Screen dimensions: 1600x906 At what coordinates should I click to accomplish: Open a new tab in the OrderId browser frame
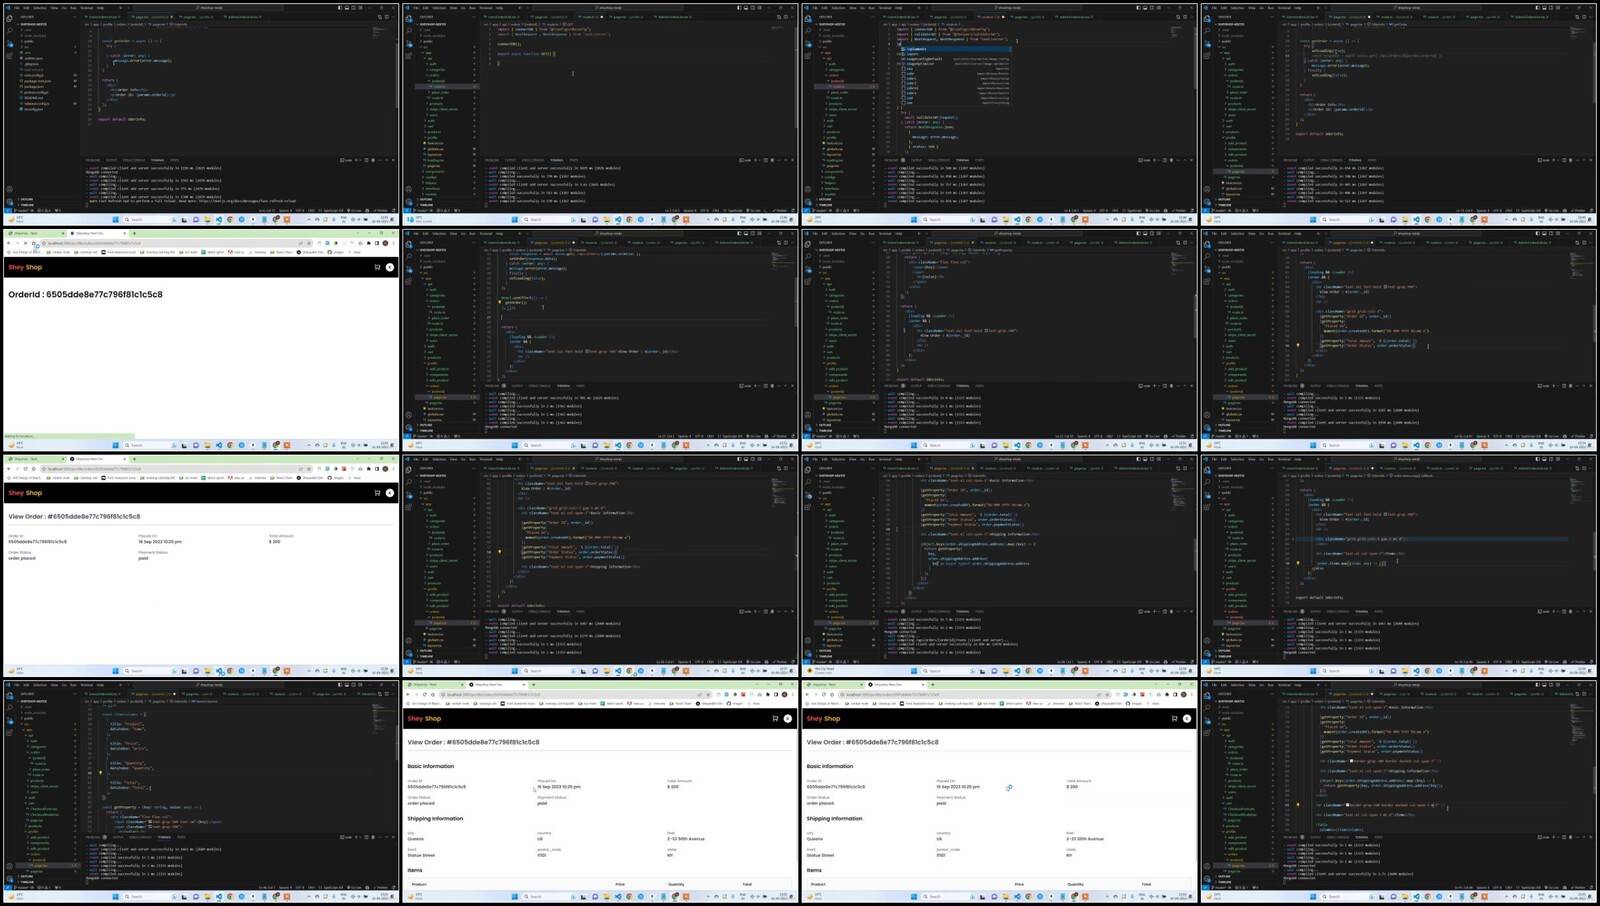134,233
